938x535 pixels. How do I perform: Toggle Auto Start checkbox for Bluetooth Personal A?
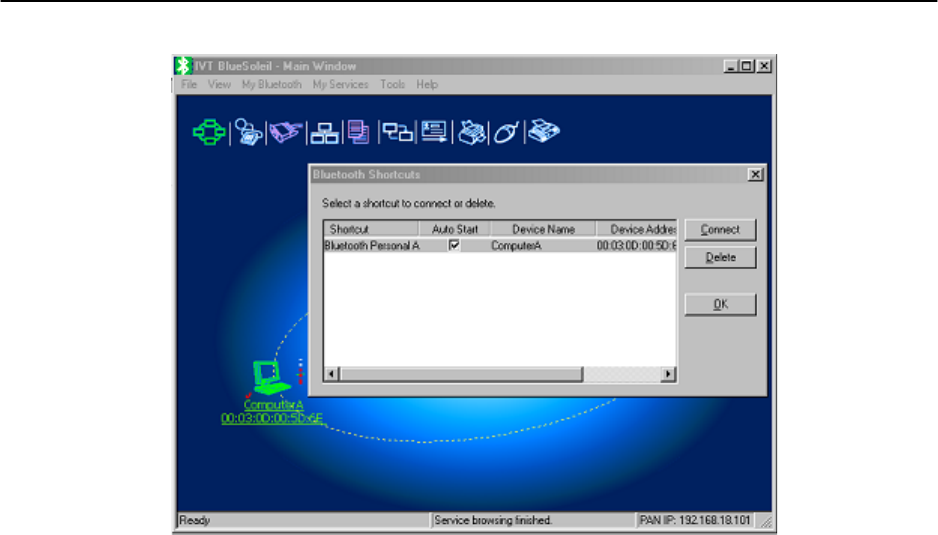[454, 245]
